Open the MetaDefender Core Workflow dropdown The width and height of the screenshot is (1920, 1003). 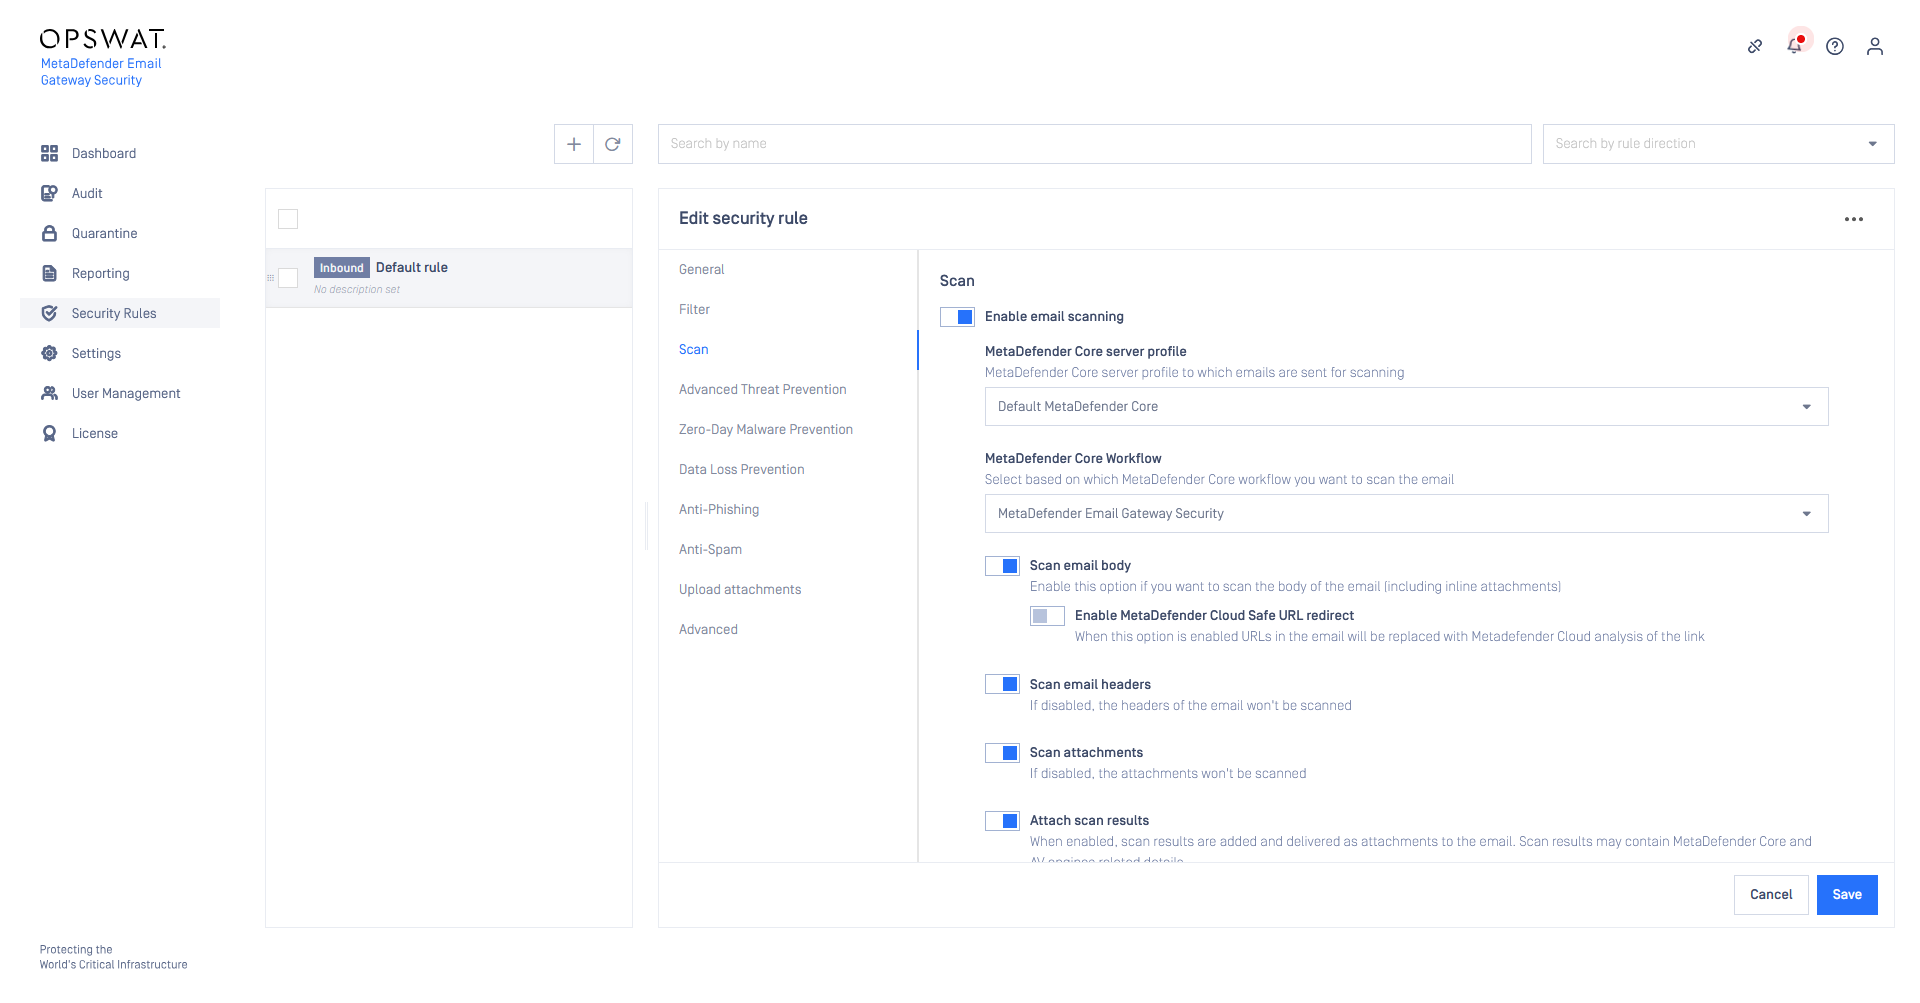pyautogui.click(x=1406, y=514)
